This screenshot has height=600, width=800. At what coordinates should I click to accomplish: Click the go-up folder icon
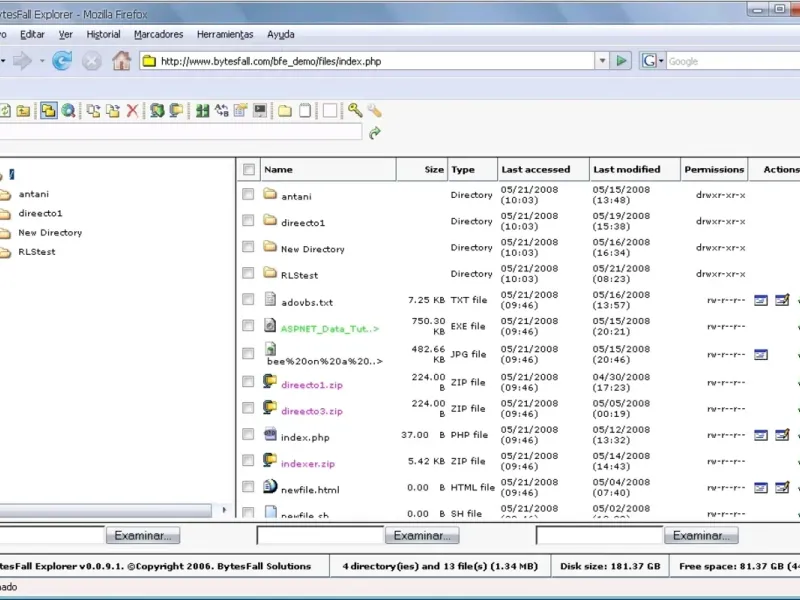click(x=22, y=110)
